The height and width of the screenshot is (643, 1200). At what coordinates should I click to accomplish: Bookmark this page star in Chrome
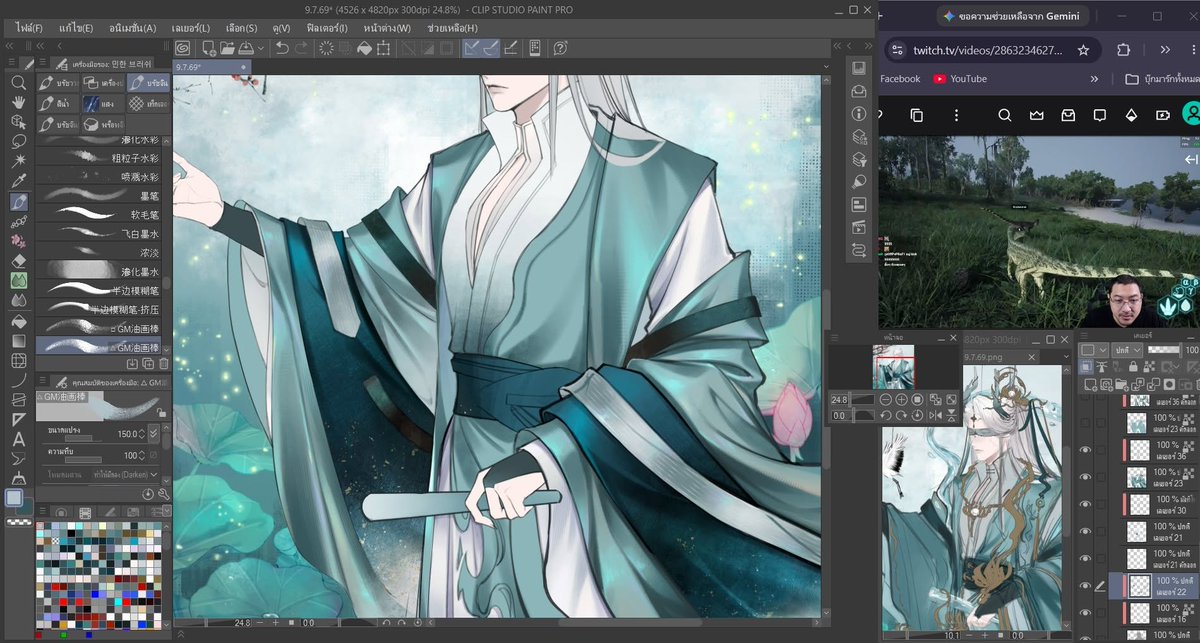pos(1083,50)
